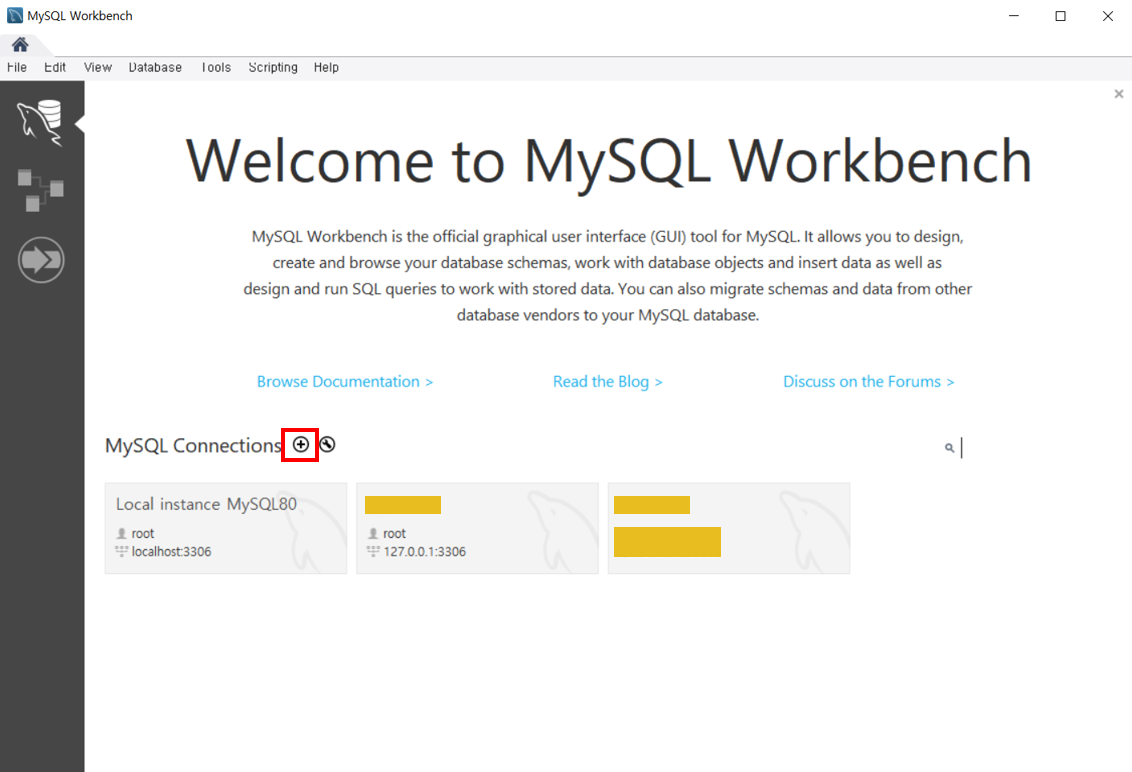
Task: Click the connection search magnifier icon
Action: tap(949, 448)
